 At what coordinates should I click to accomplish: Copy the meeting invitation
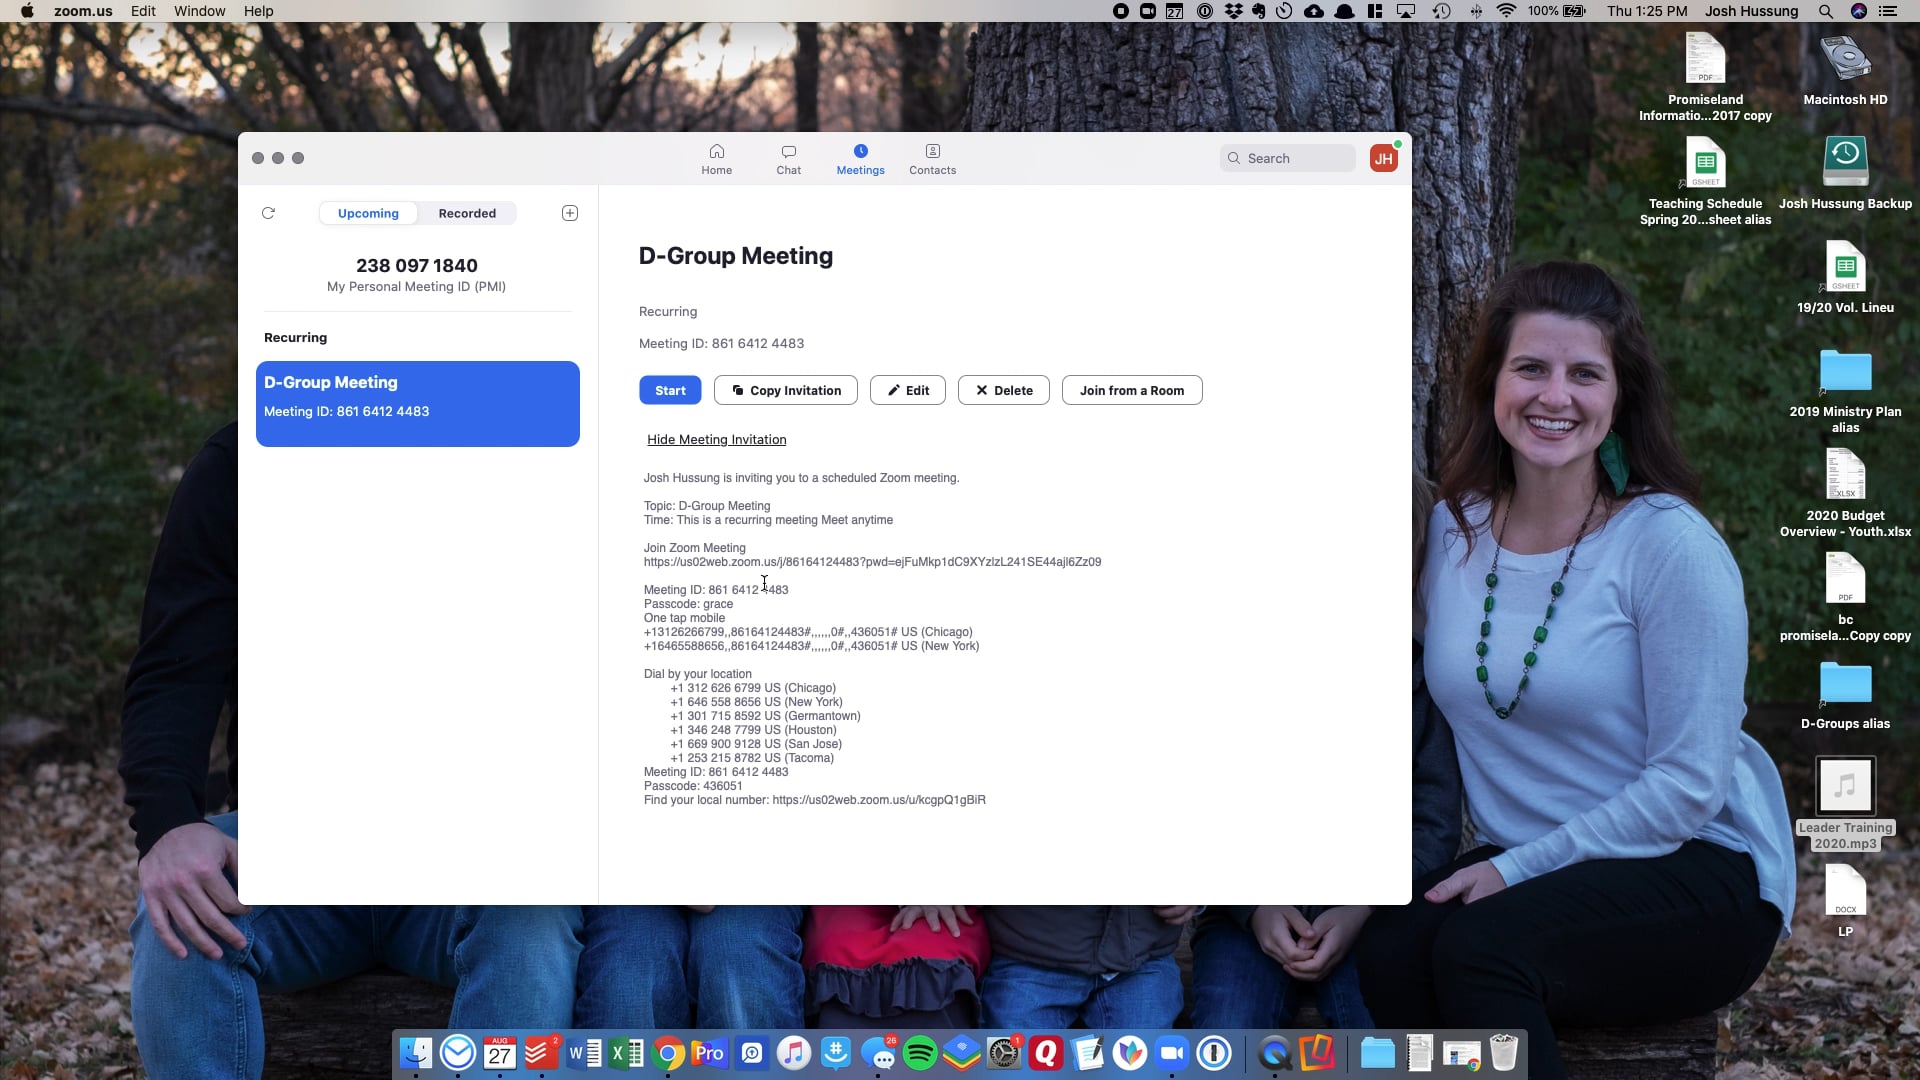786,390
